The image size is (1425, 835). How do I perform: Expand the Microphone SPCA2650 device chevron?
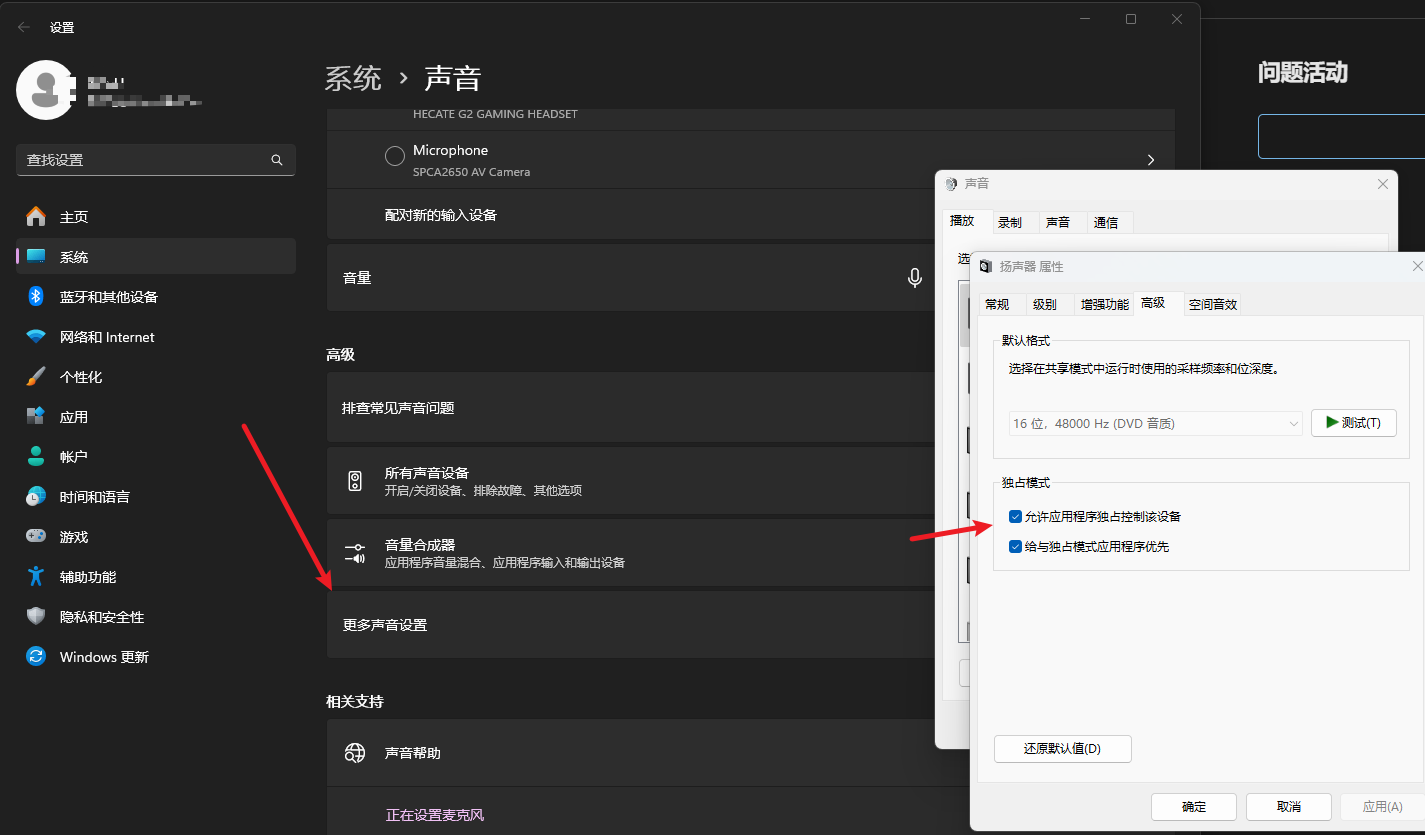pos(1151,160)
